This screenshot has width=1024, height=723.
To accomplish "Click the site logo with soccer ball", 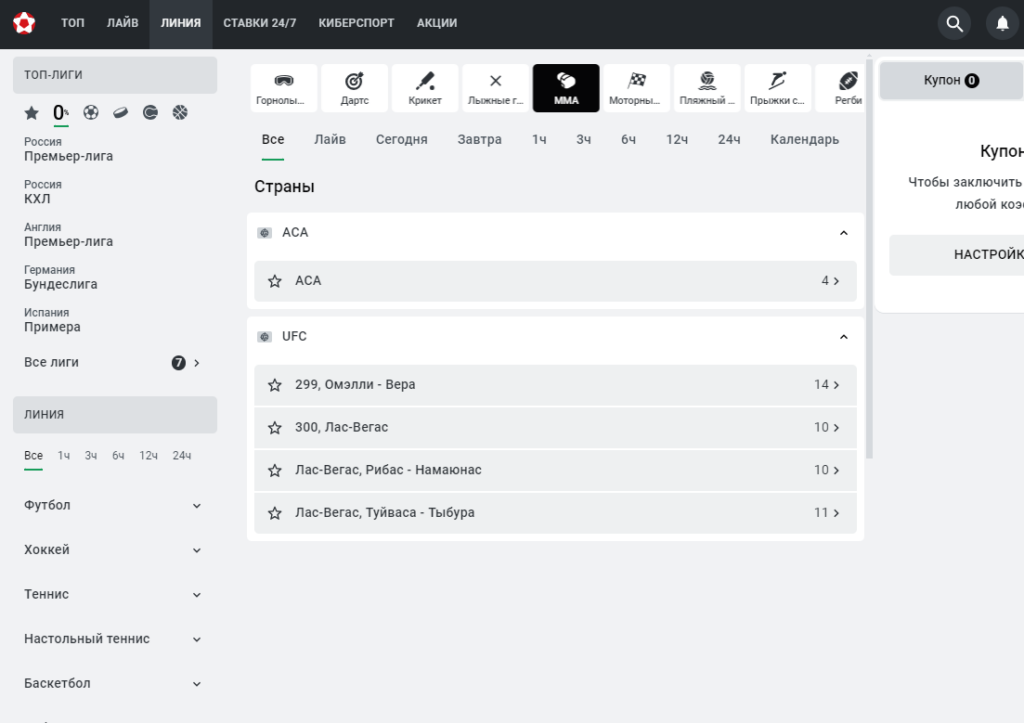I will tap(24, 24).
